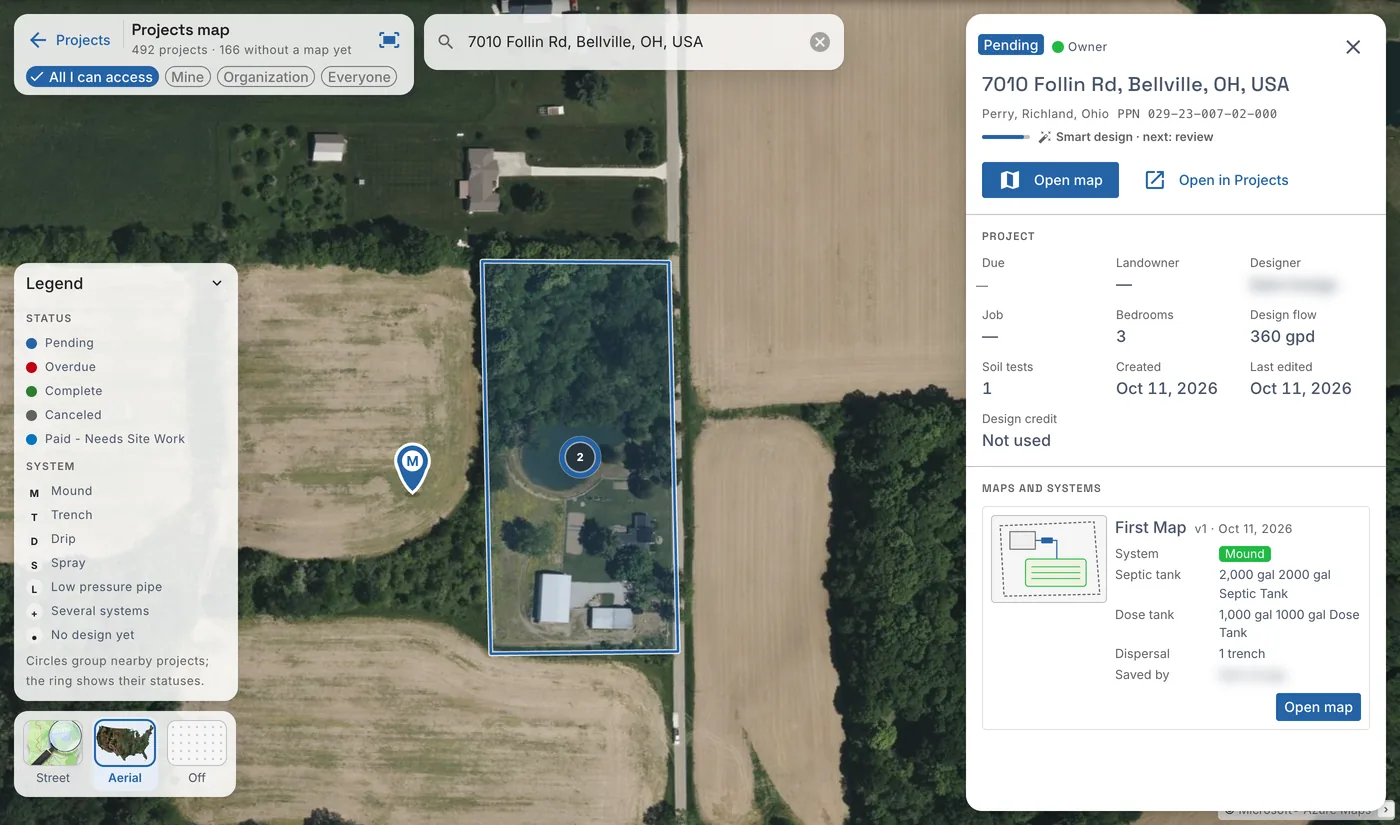Click the Low pressure pipe legend entry

[x=94, y=587]
